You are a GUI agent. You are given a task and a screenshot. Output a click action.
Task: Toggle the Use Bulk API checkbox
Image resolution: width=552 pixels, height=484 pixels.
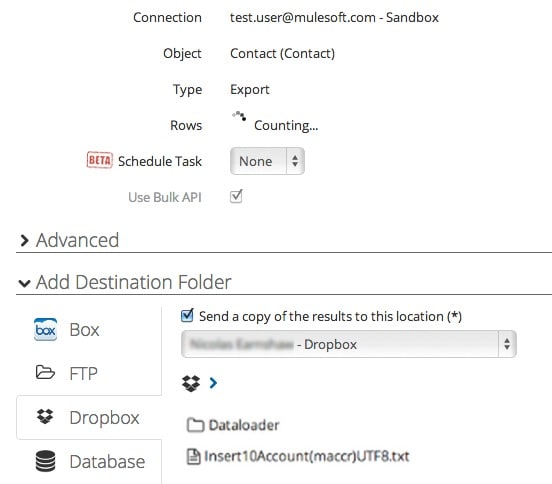(236, 196)
